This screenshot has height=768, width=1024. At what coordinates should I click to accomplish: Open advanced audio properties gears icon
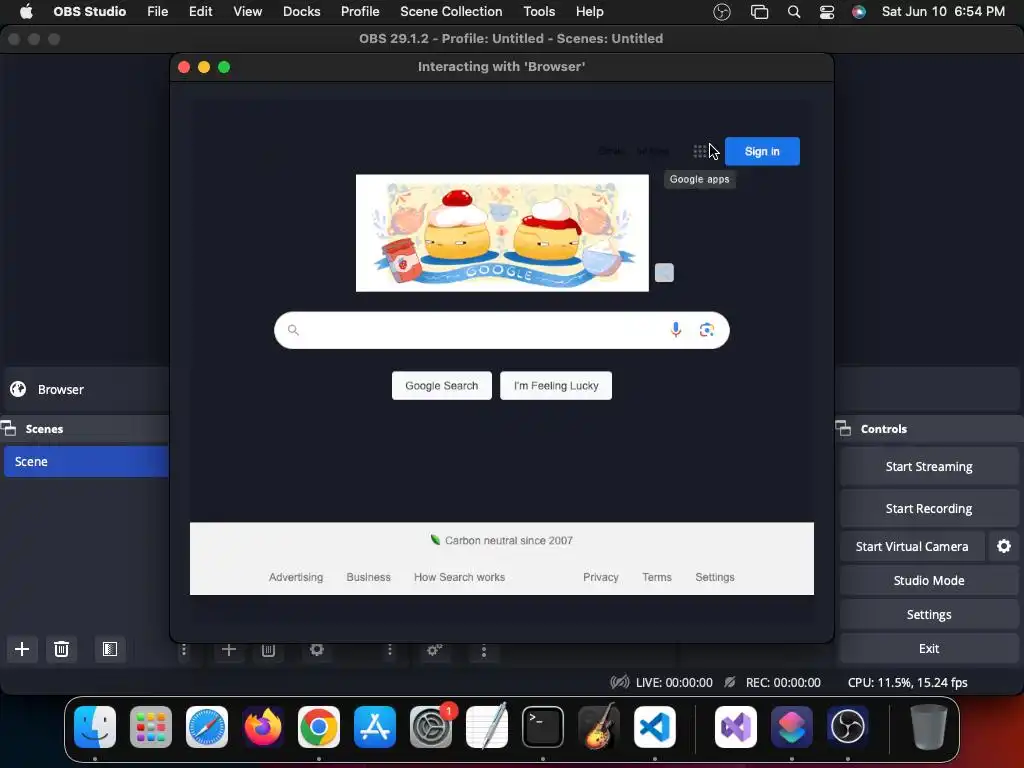click(434, 650)
